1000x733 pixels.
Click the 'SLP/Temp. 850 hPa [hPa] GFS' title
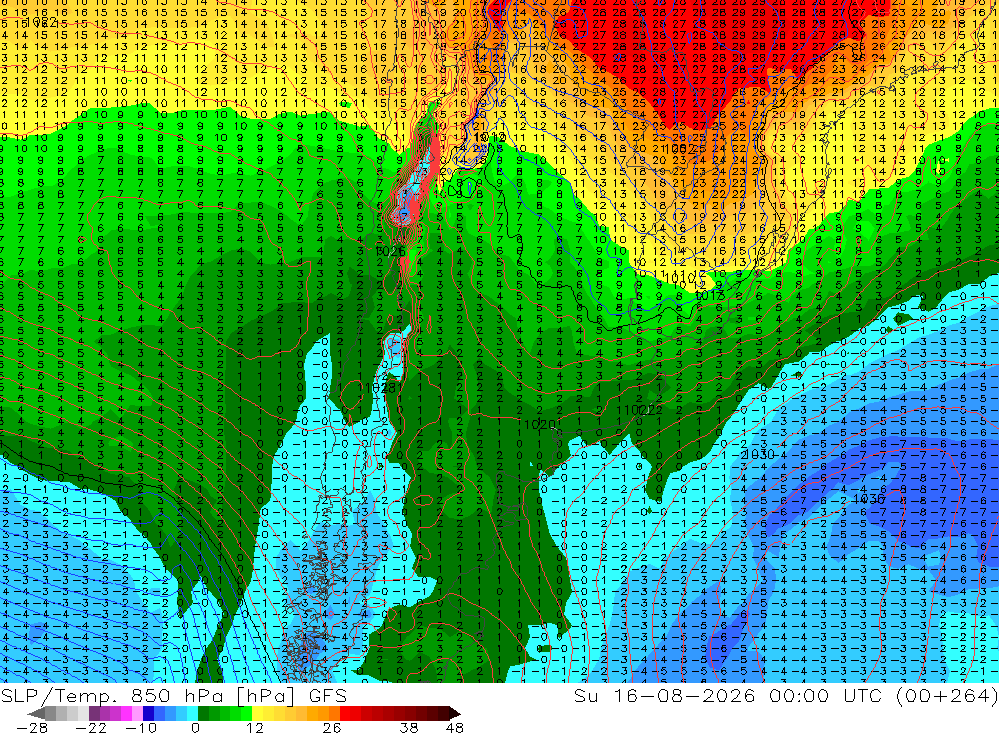[173, 696]
